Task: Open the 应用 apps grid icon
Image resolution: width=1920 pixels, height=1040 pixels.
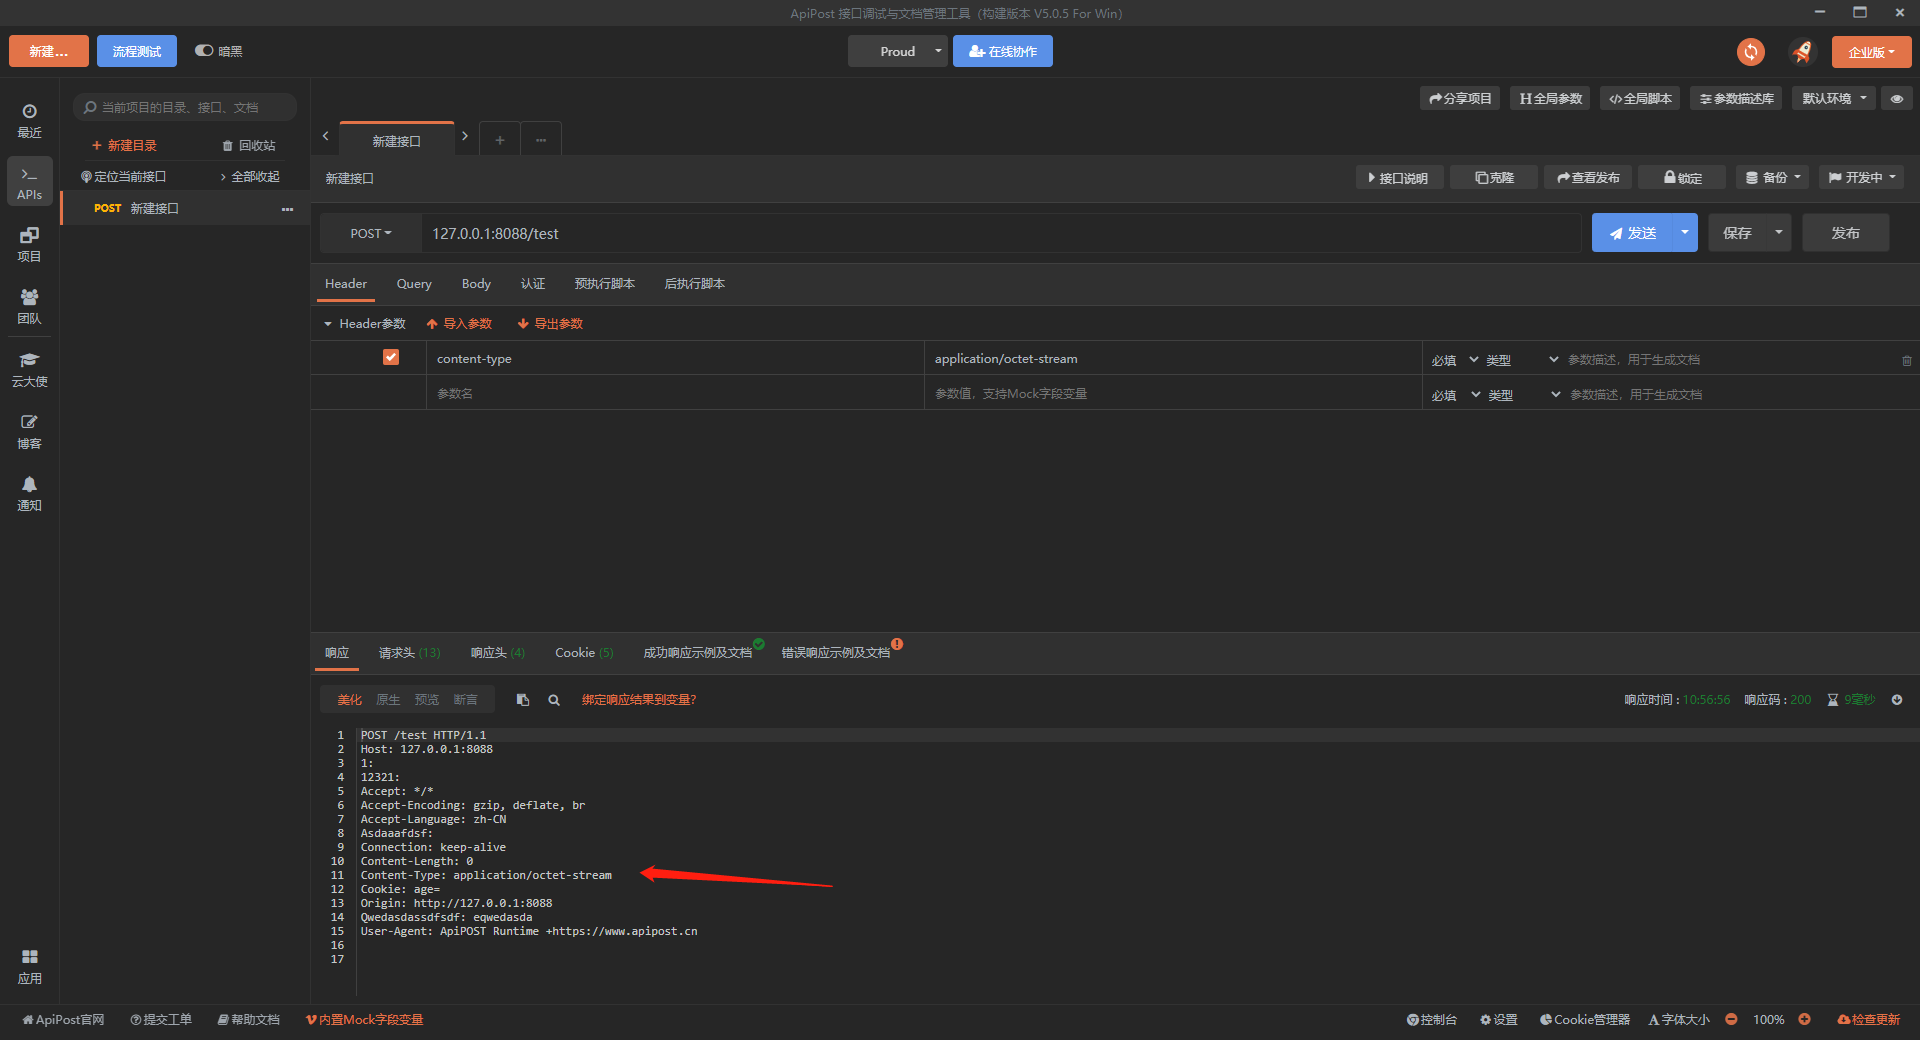Action: coord(29,966)
